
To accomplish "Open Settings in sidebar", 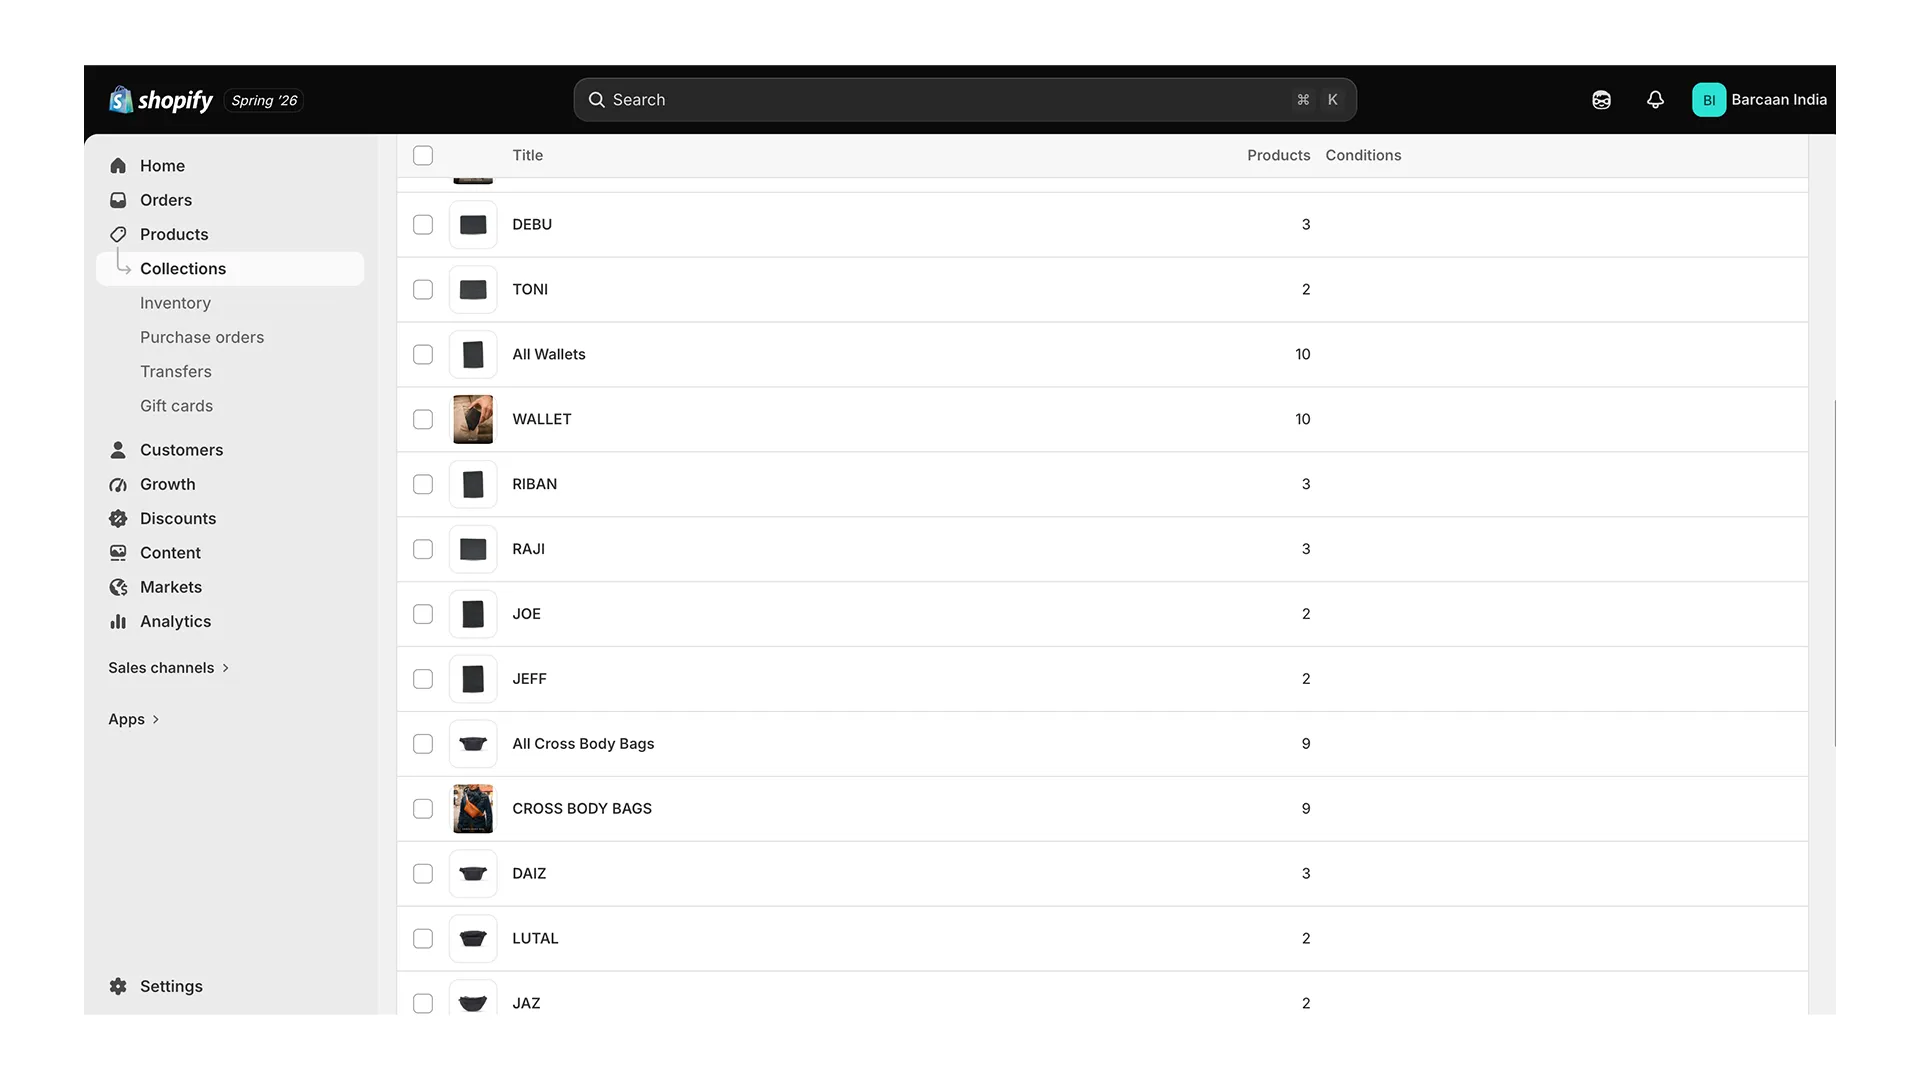I will tap(171, 986).
